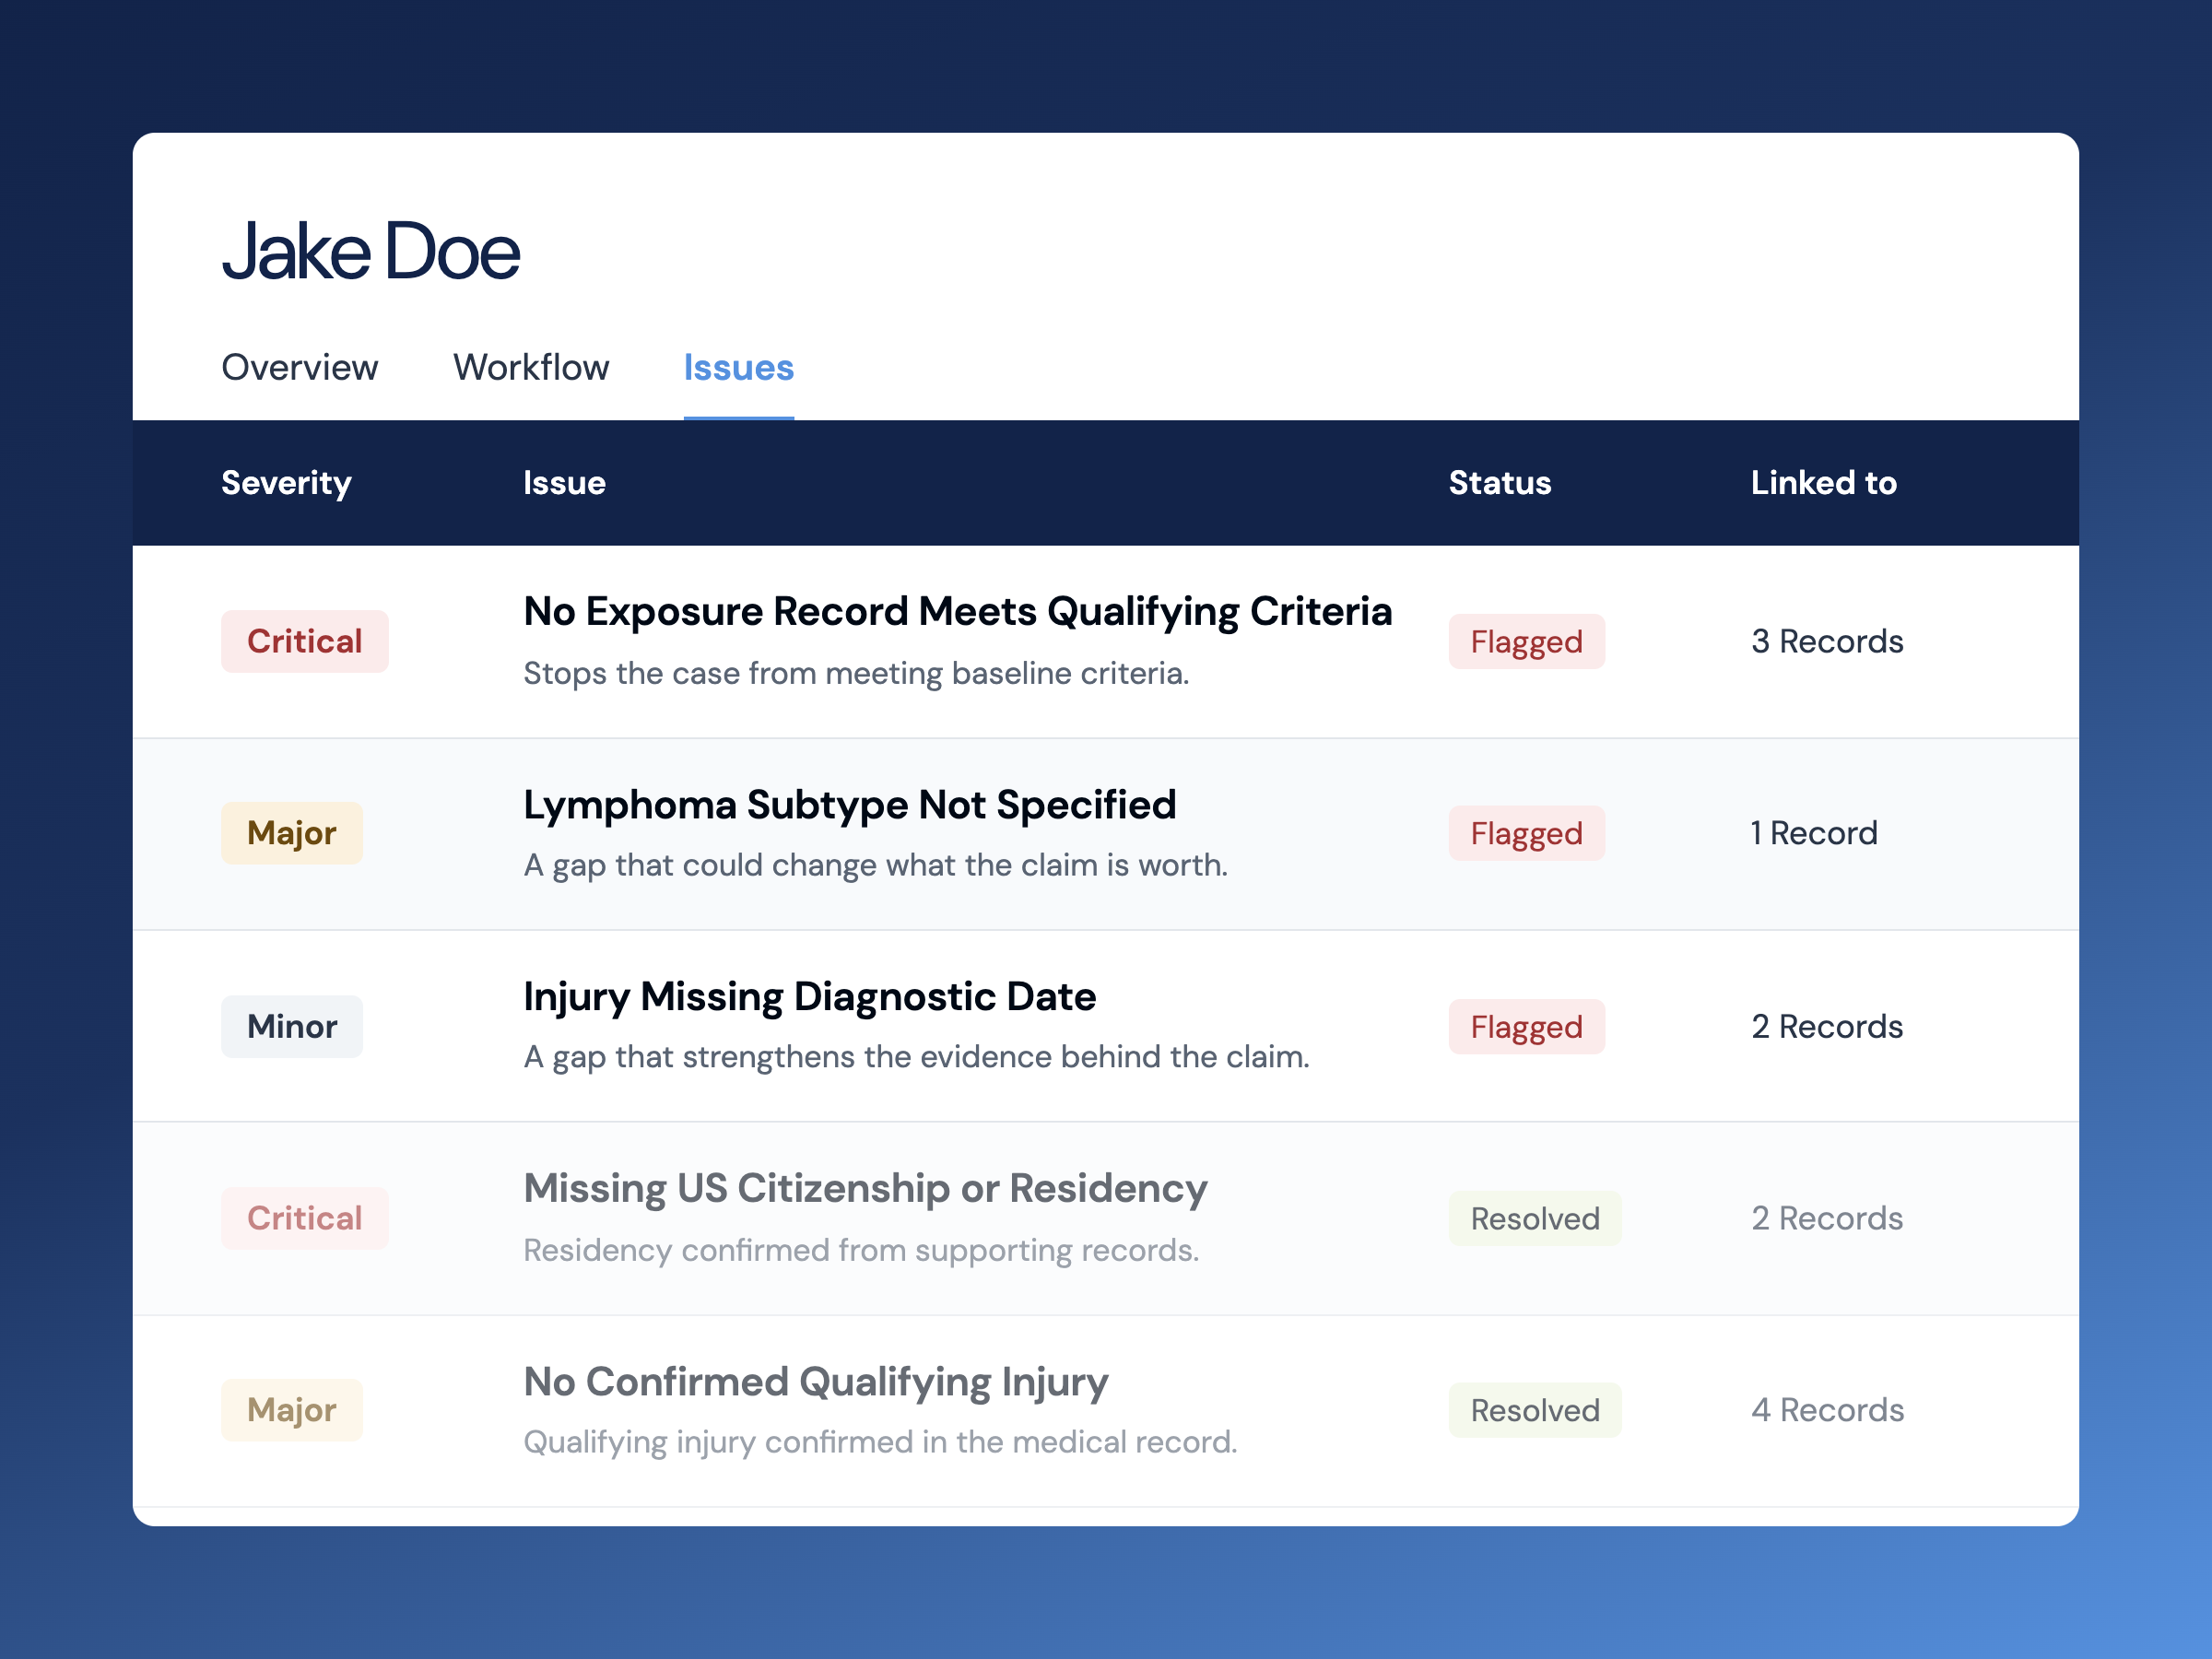Click Resolved status on No Confirmed Qualifying Injury row

(1534, 1410)
